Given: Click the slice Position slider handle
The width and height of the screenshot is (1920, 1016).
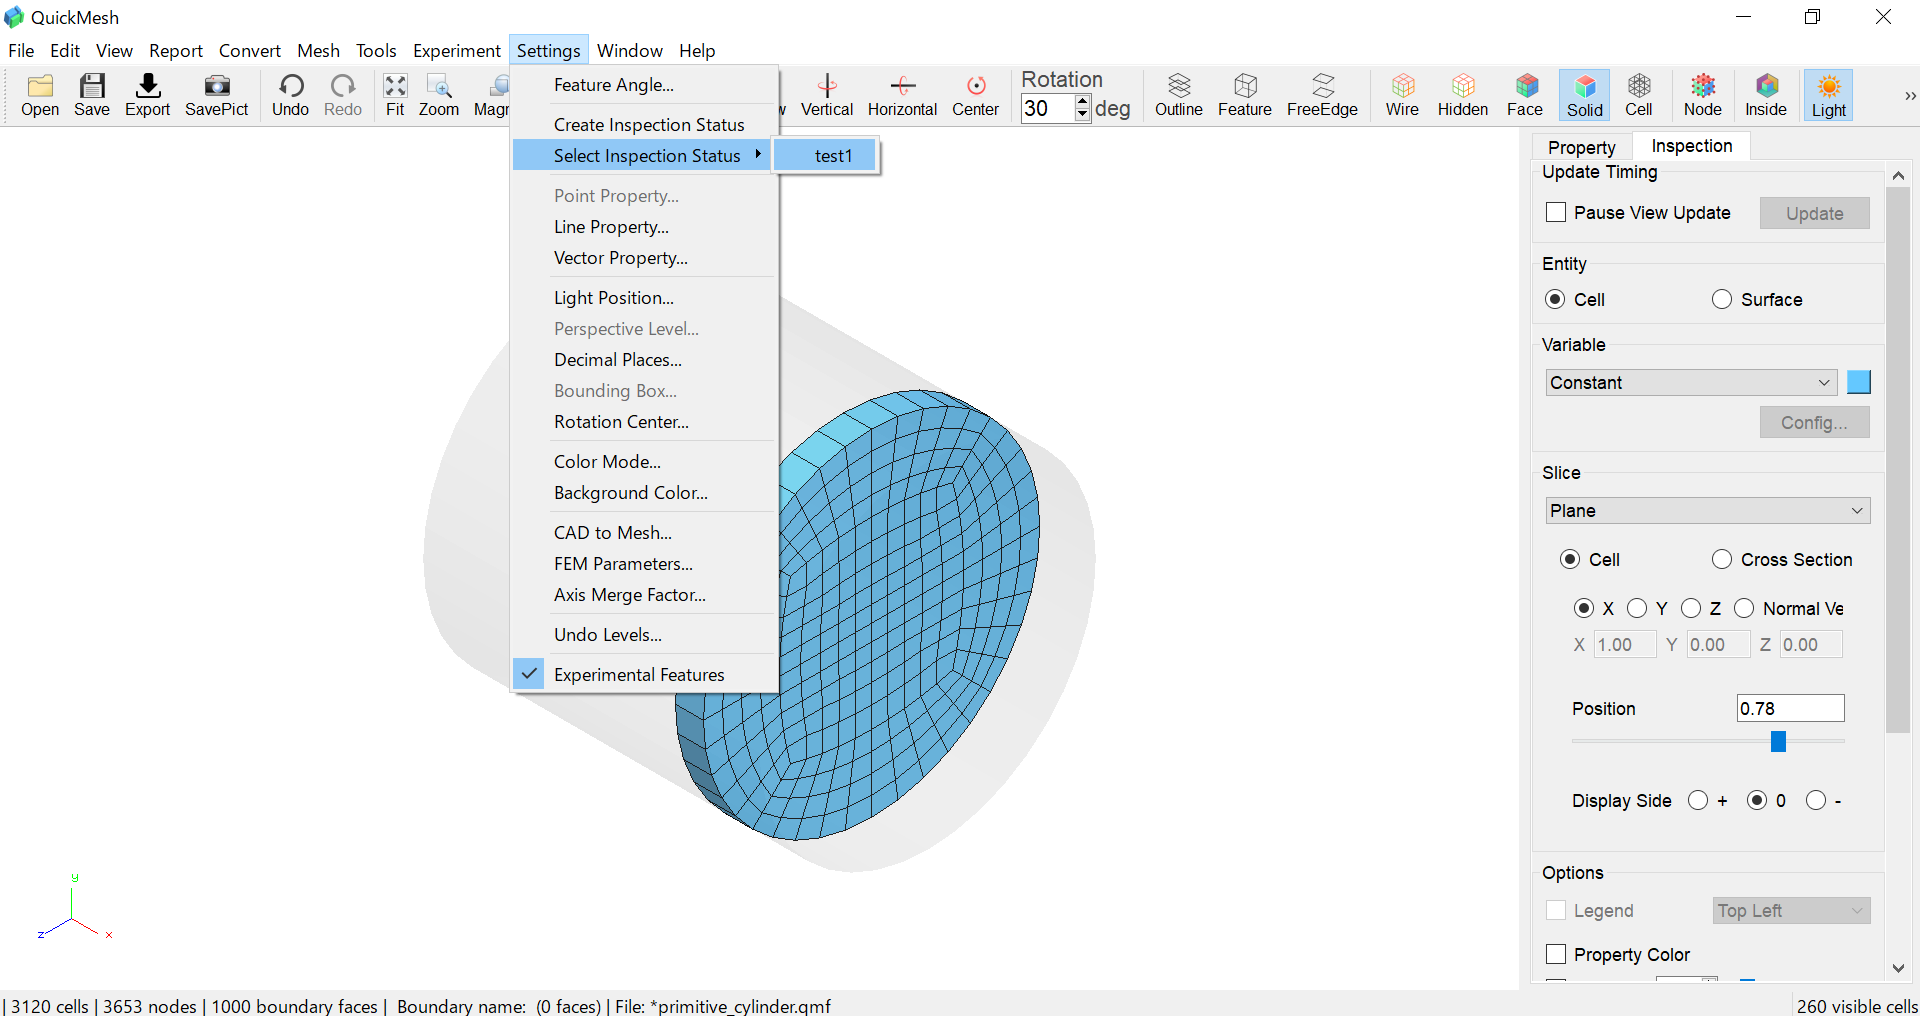Looking at the screenshot, I should tap(1778, 741).
